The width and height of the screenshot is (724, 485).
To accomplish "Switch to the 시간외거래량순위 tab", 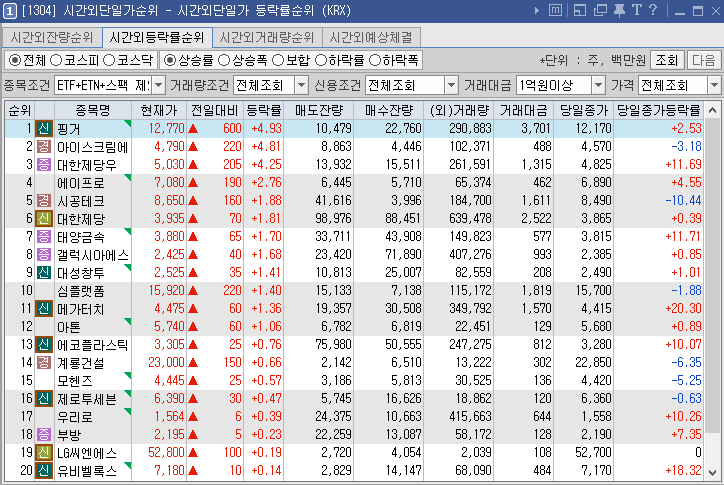I will [x=267, y=37].
